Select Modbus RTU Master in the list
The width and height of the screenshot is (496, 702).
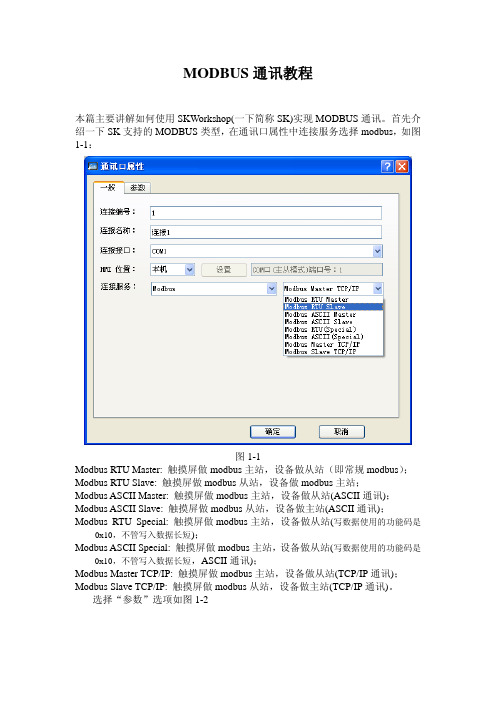coord(334,300)
